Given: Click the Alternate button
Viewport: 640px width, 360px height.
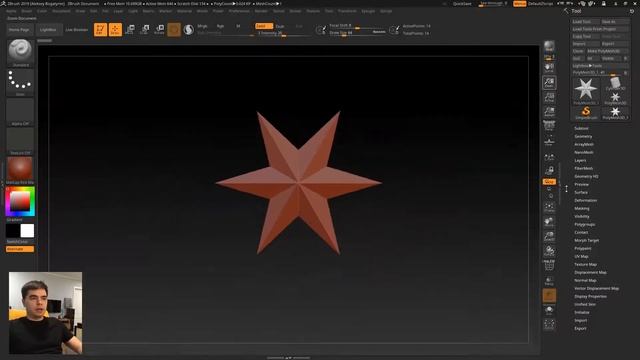Looking at the screenshot, I should tap(20, 249).
